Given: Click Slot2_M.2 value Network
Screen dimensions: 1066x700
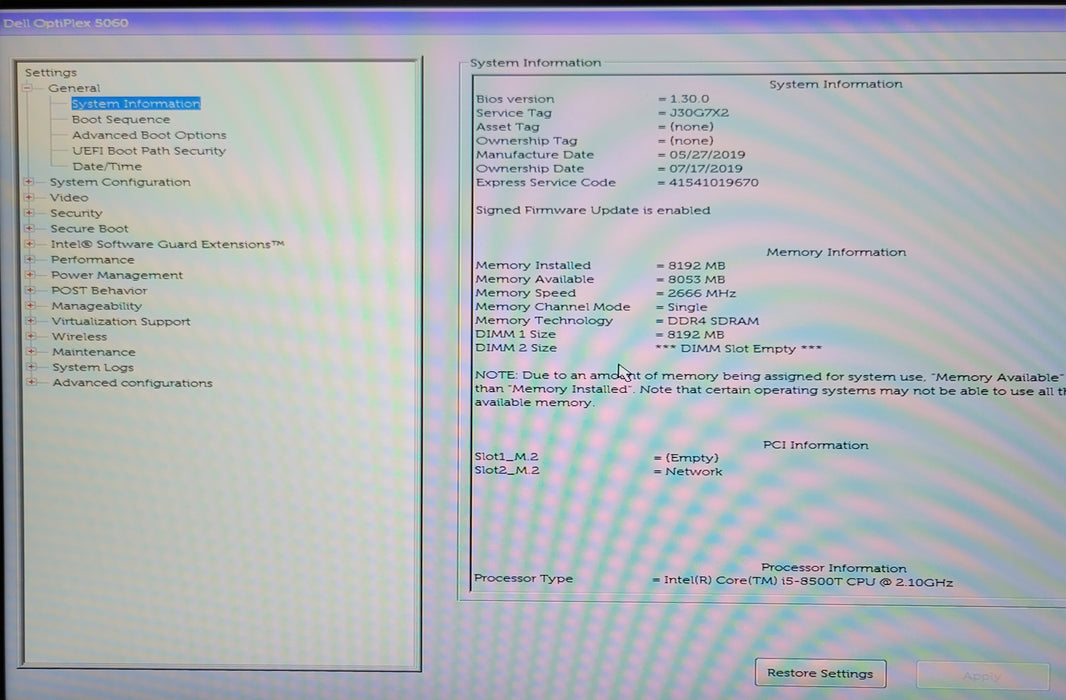Looking at the screenshot, I should coord(693,471).
